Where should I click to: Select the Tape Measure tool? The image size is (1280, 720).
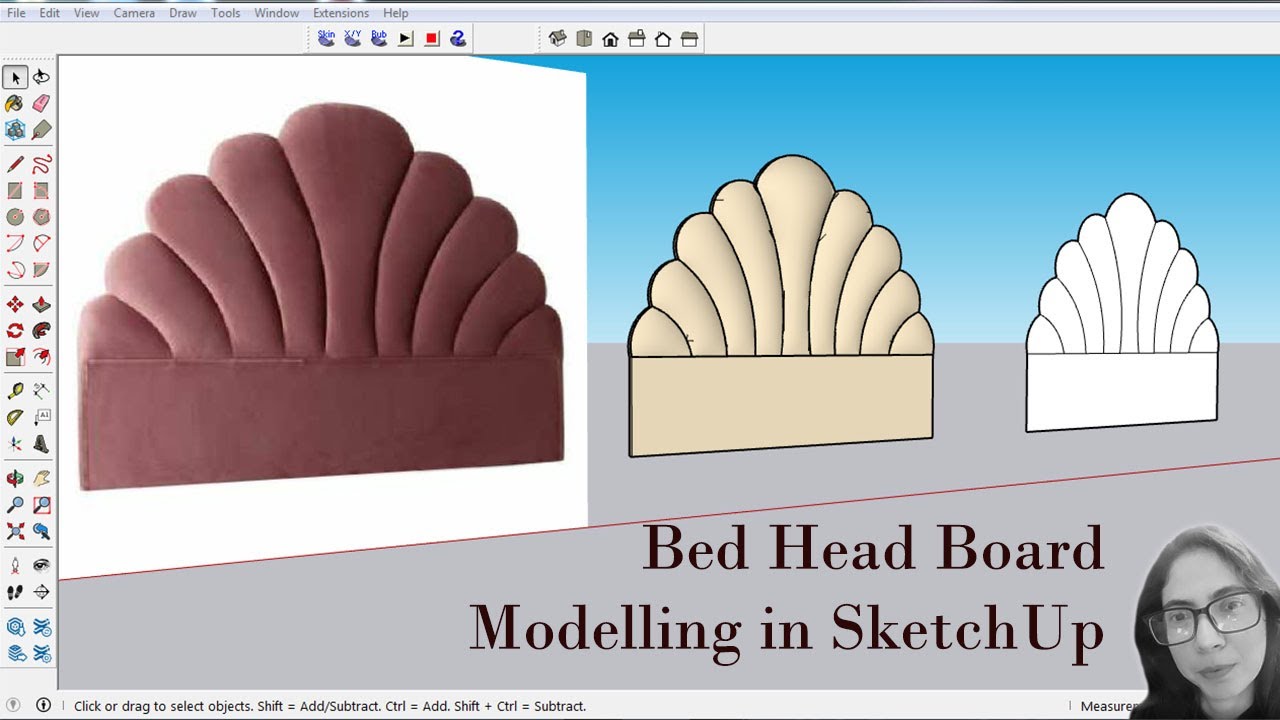15,391
